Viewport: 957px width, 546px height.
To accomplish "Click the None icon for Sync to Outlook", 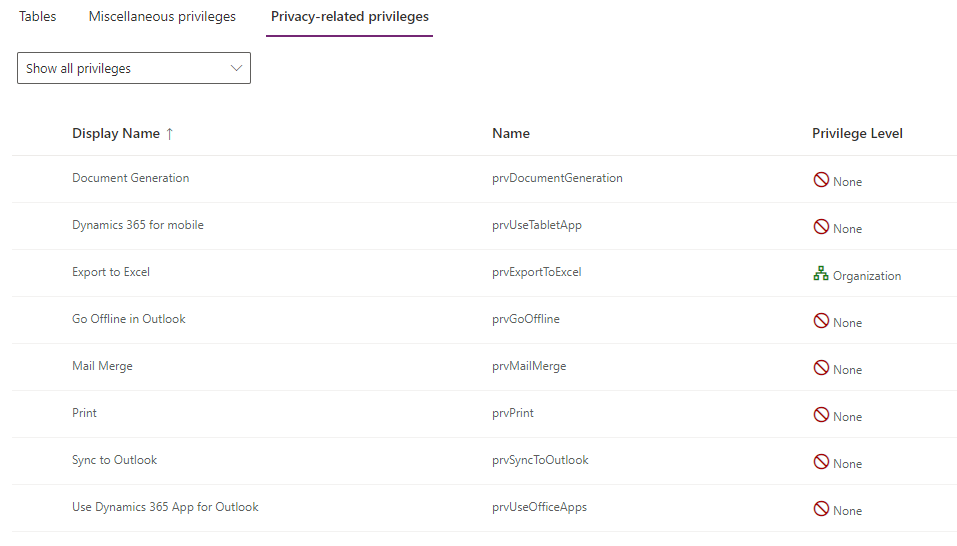I will pyautogui.click(x=821, y=463).
